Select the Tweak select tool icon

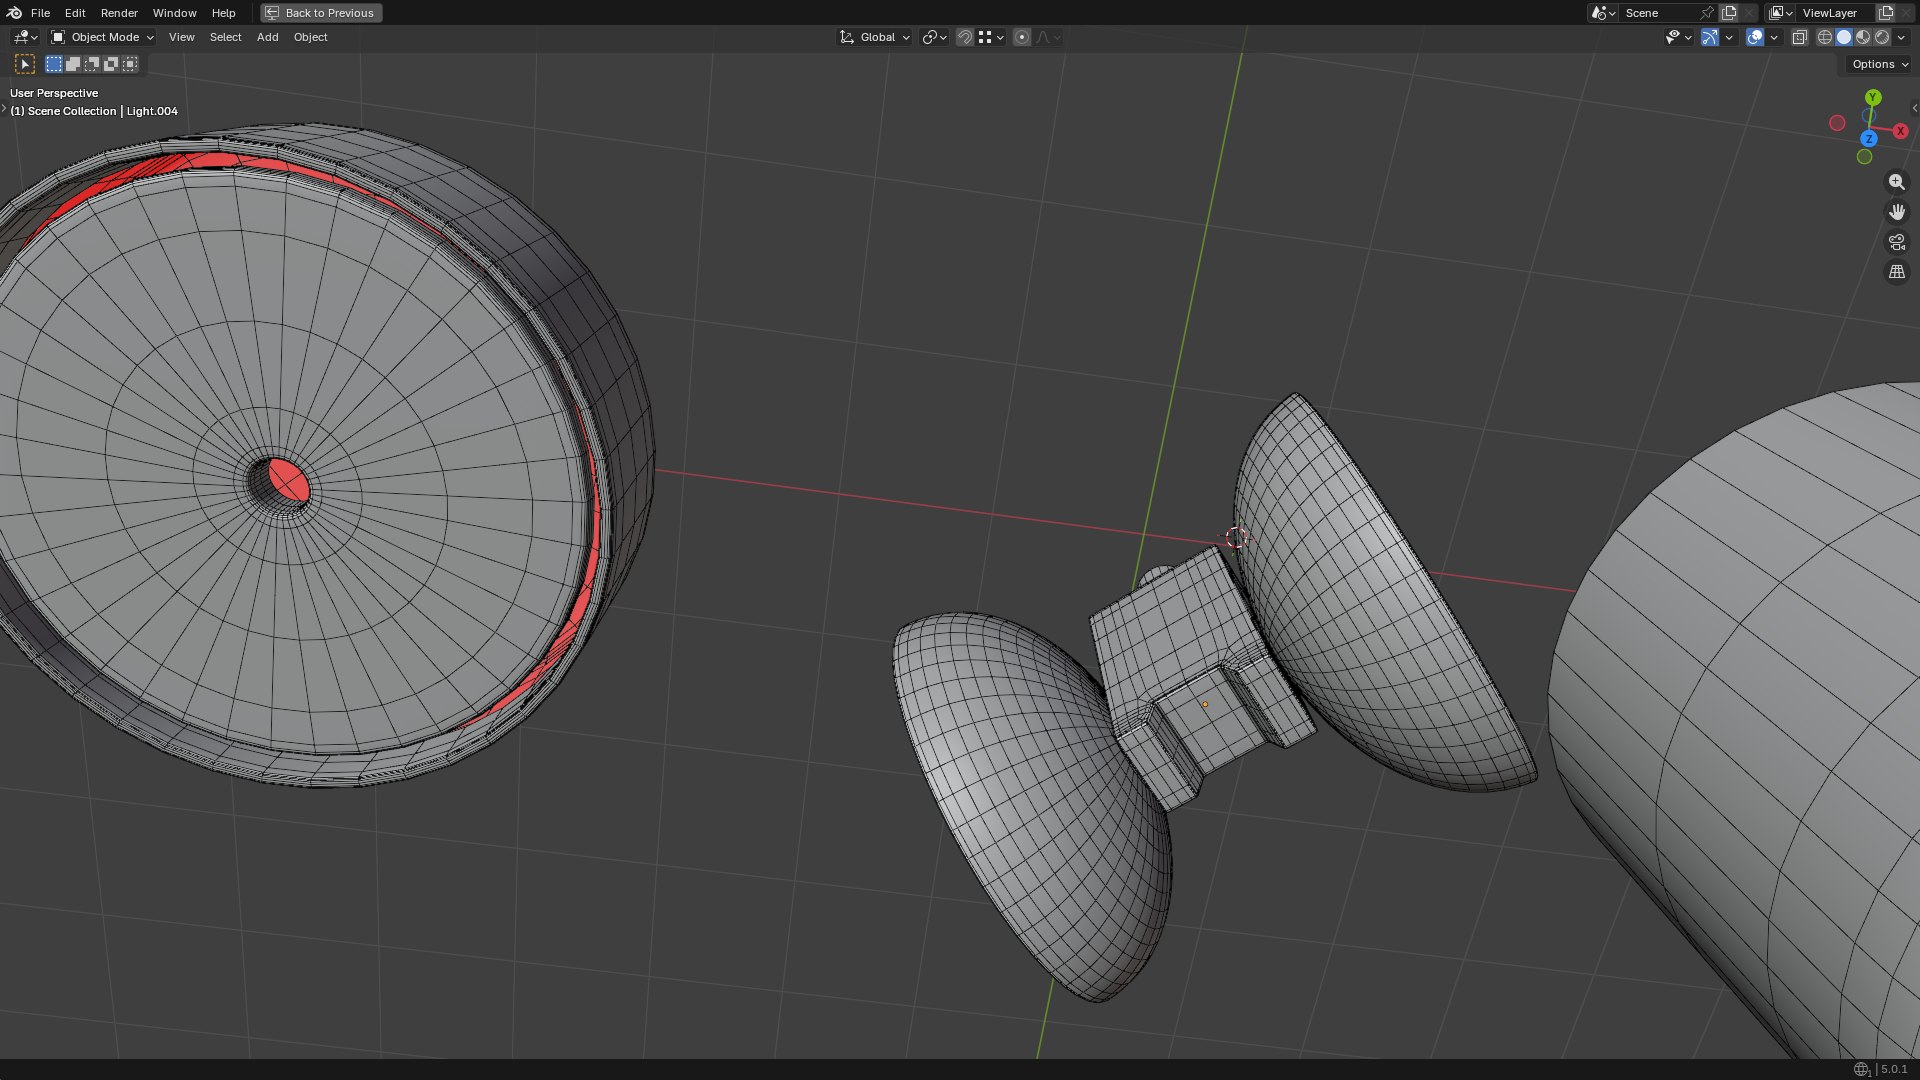[x=25, y=64]
